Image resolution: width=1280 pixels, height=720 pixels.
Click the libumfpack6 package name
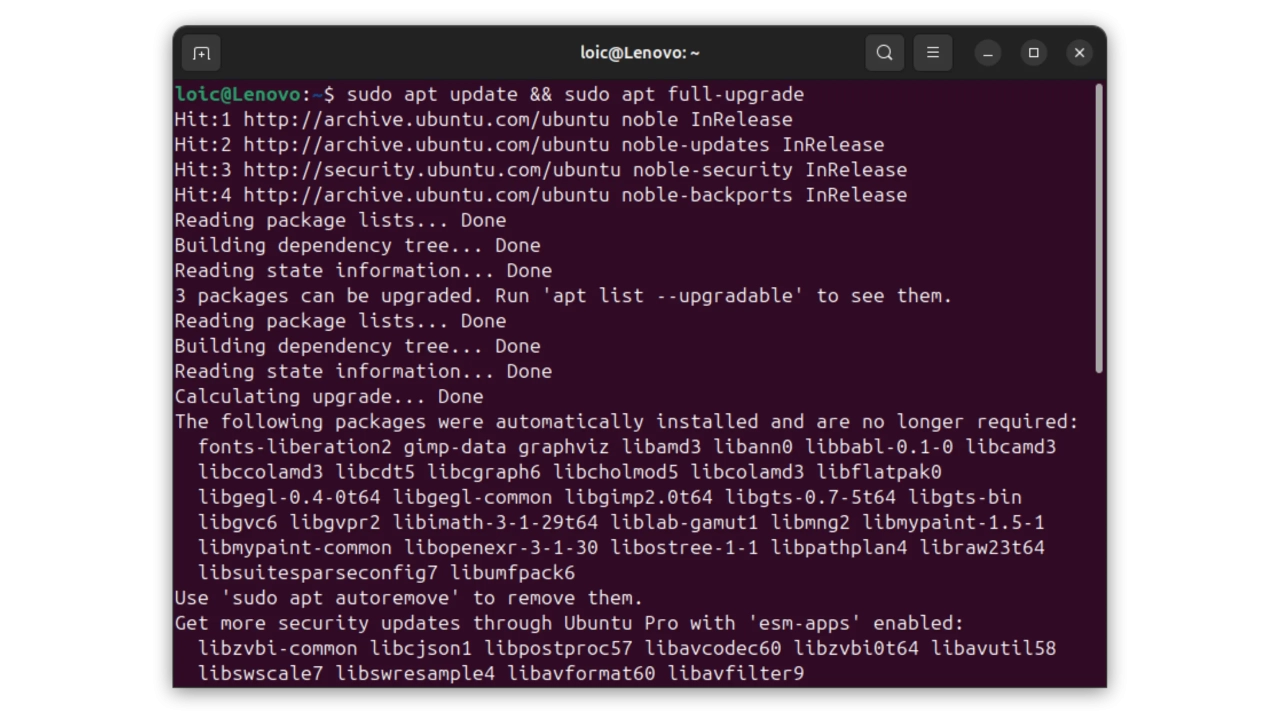(x=512, y=573)
